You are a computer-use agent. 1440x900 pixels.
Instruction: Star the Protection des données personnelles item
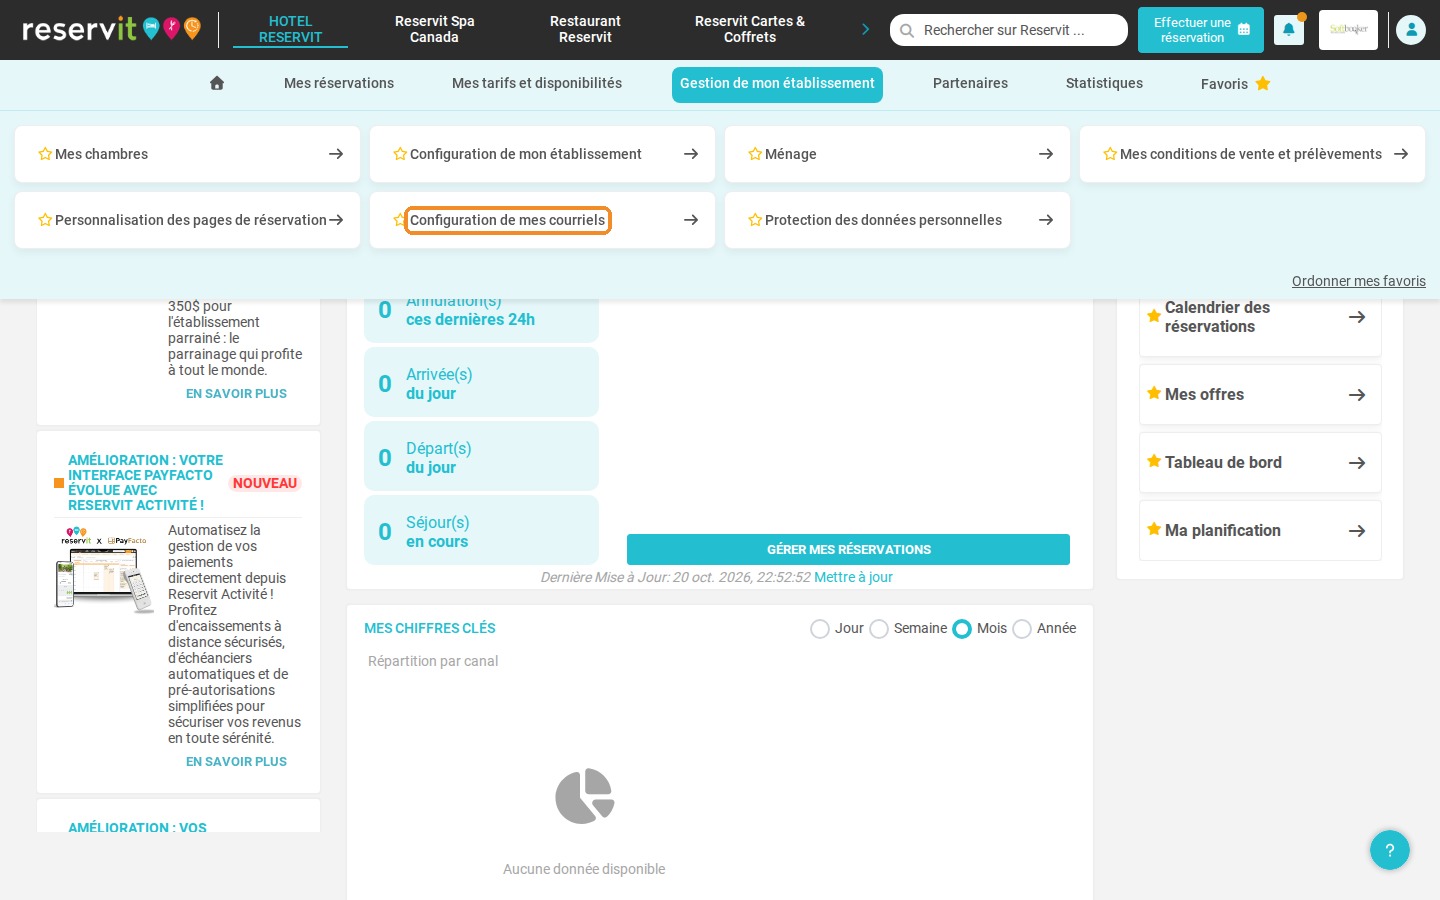(x=755, y=220)
